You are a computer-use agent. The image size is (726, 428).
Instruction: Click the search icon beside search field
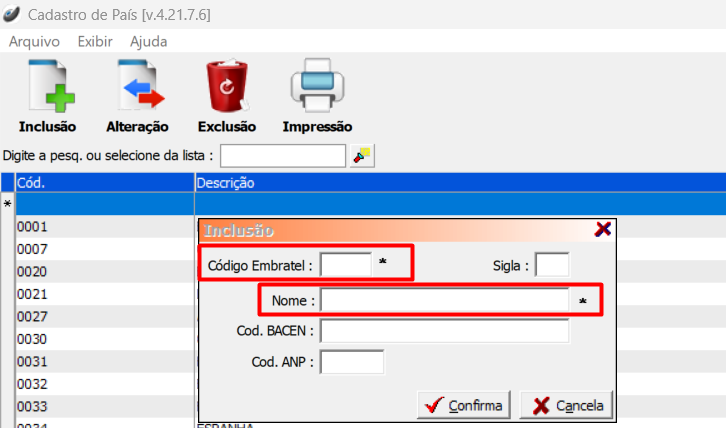(x=362, y=156)
